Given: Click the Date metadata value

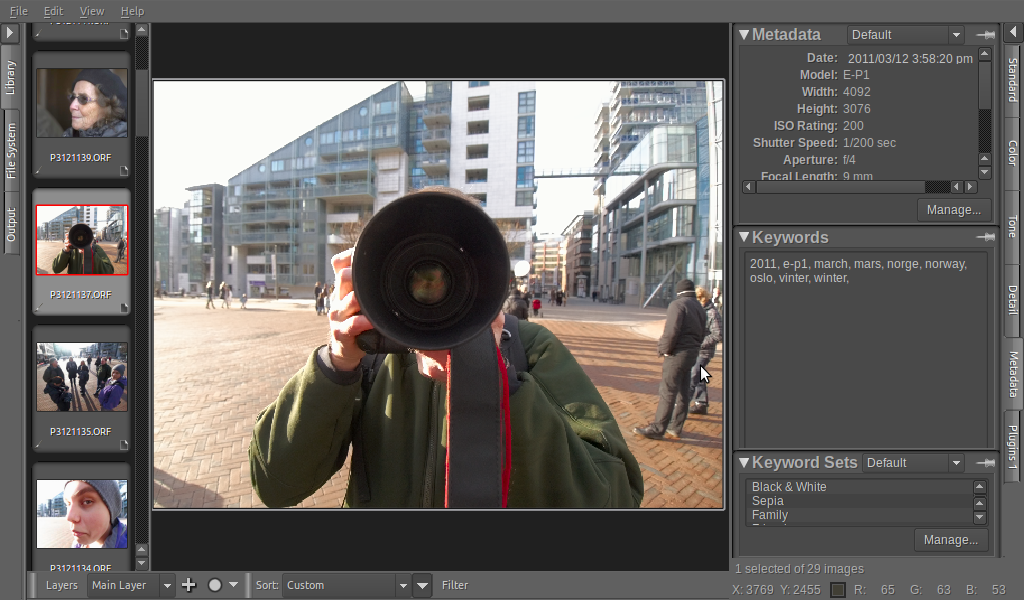Looking at the screenshot, I should click(910, 58).
